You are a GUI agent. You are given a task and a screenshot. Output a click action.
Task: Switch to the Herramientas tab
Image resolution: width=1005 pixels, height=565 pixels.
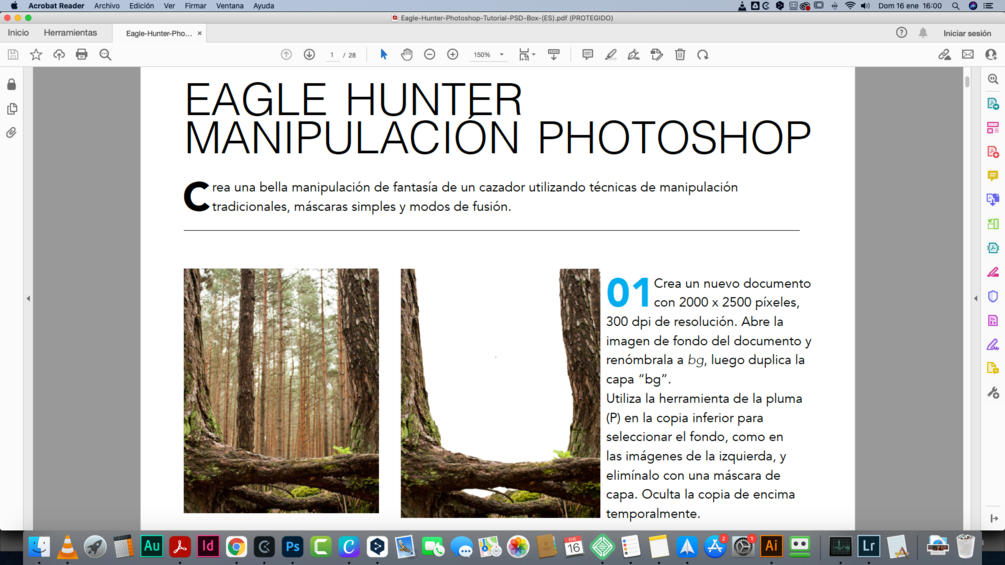click(x=71, y=33)
